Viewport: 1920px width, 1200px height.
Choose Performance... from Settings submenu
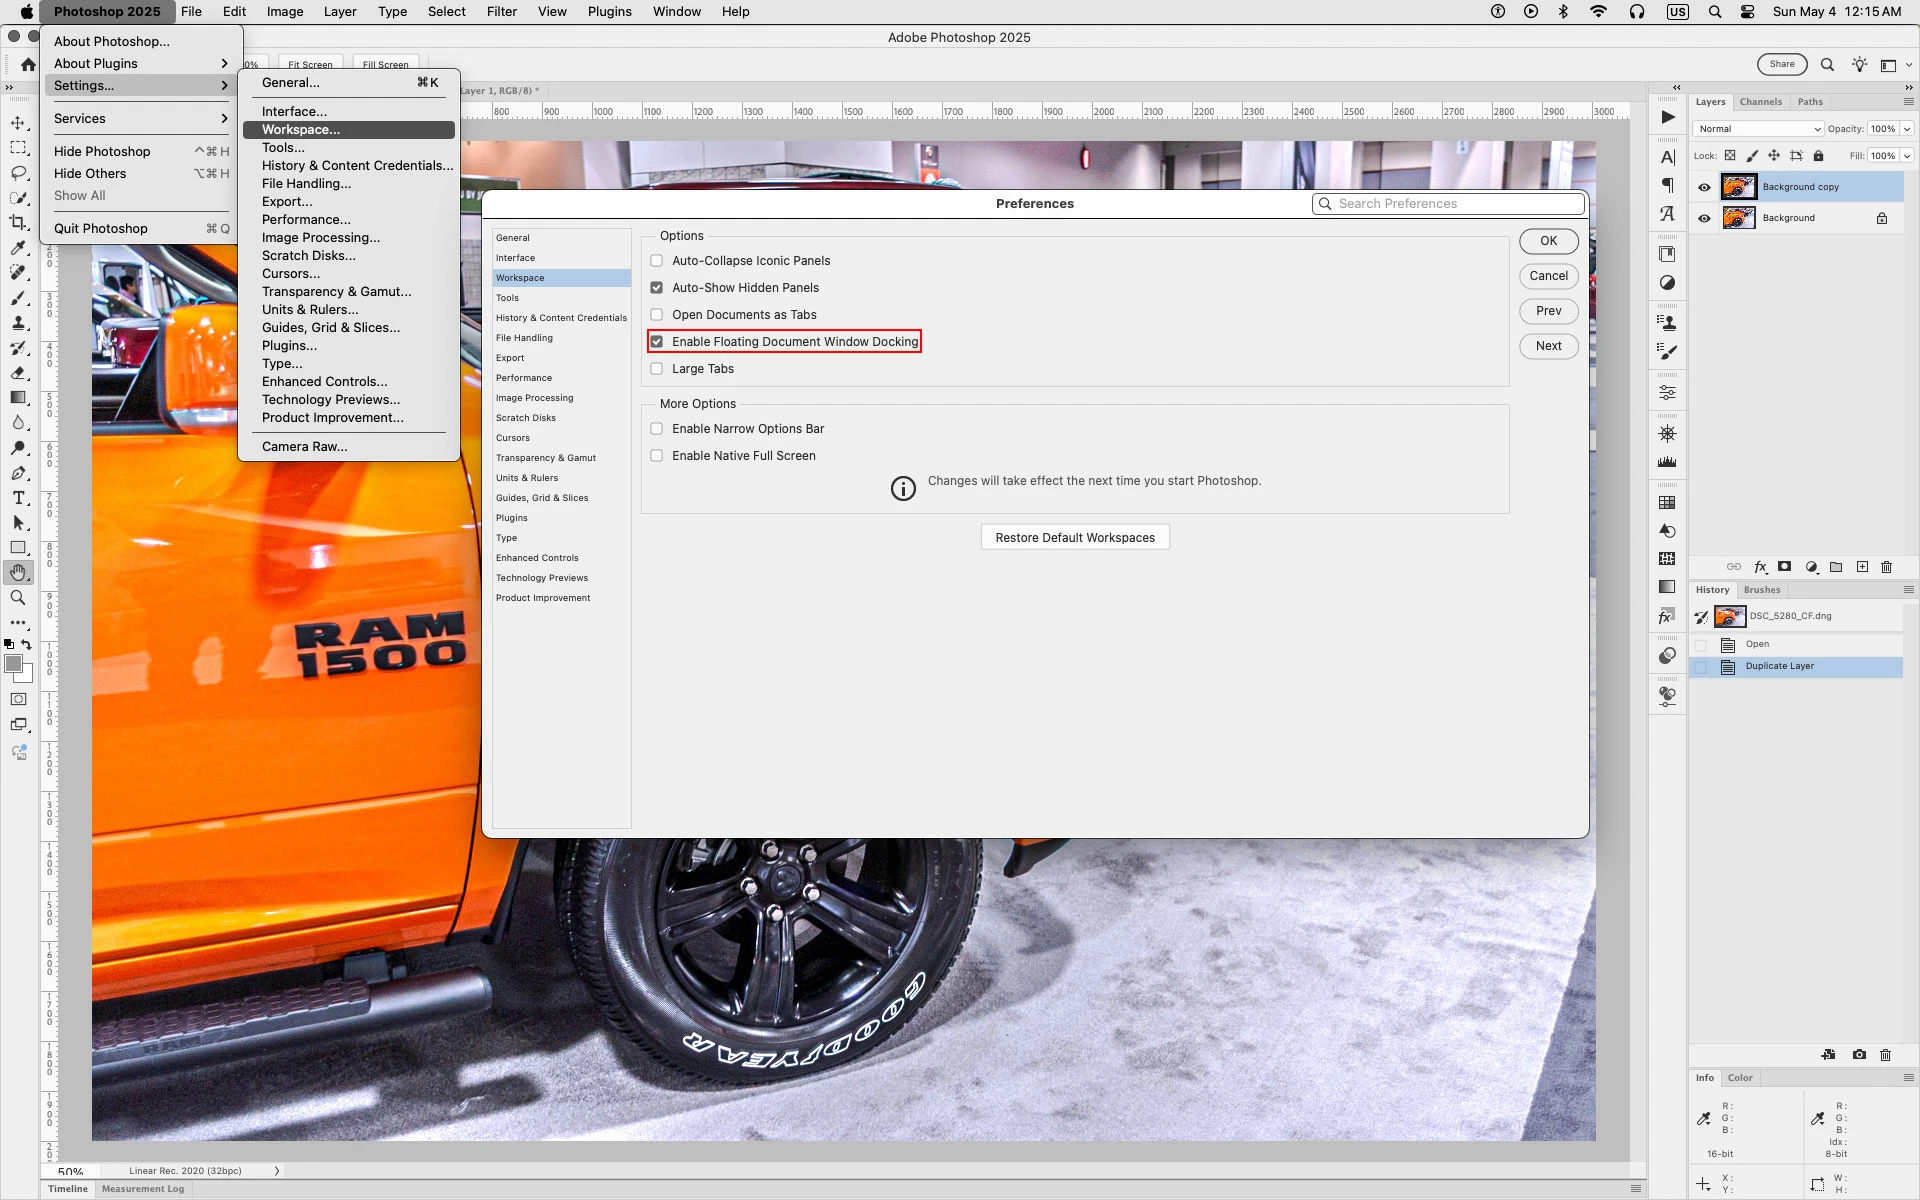[306, 220]
